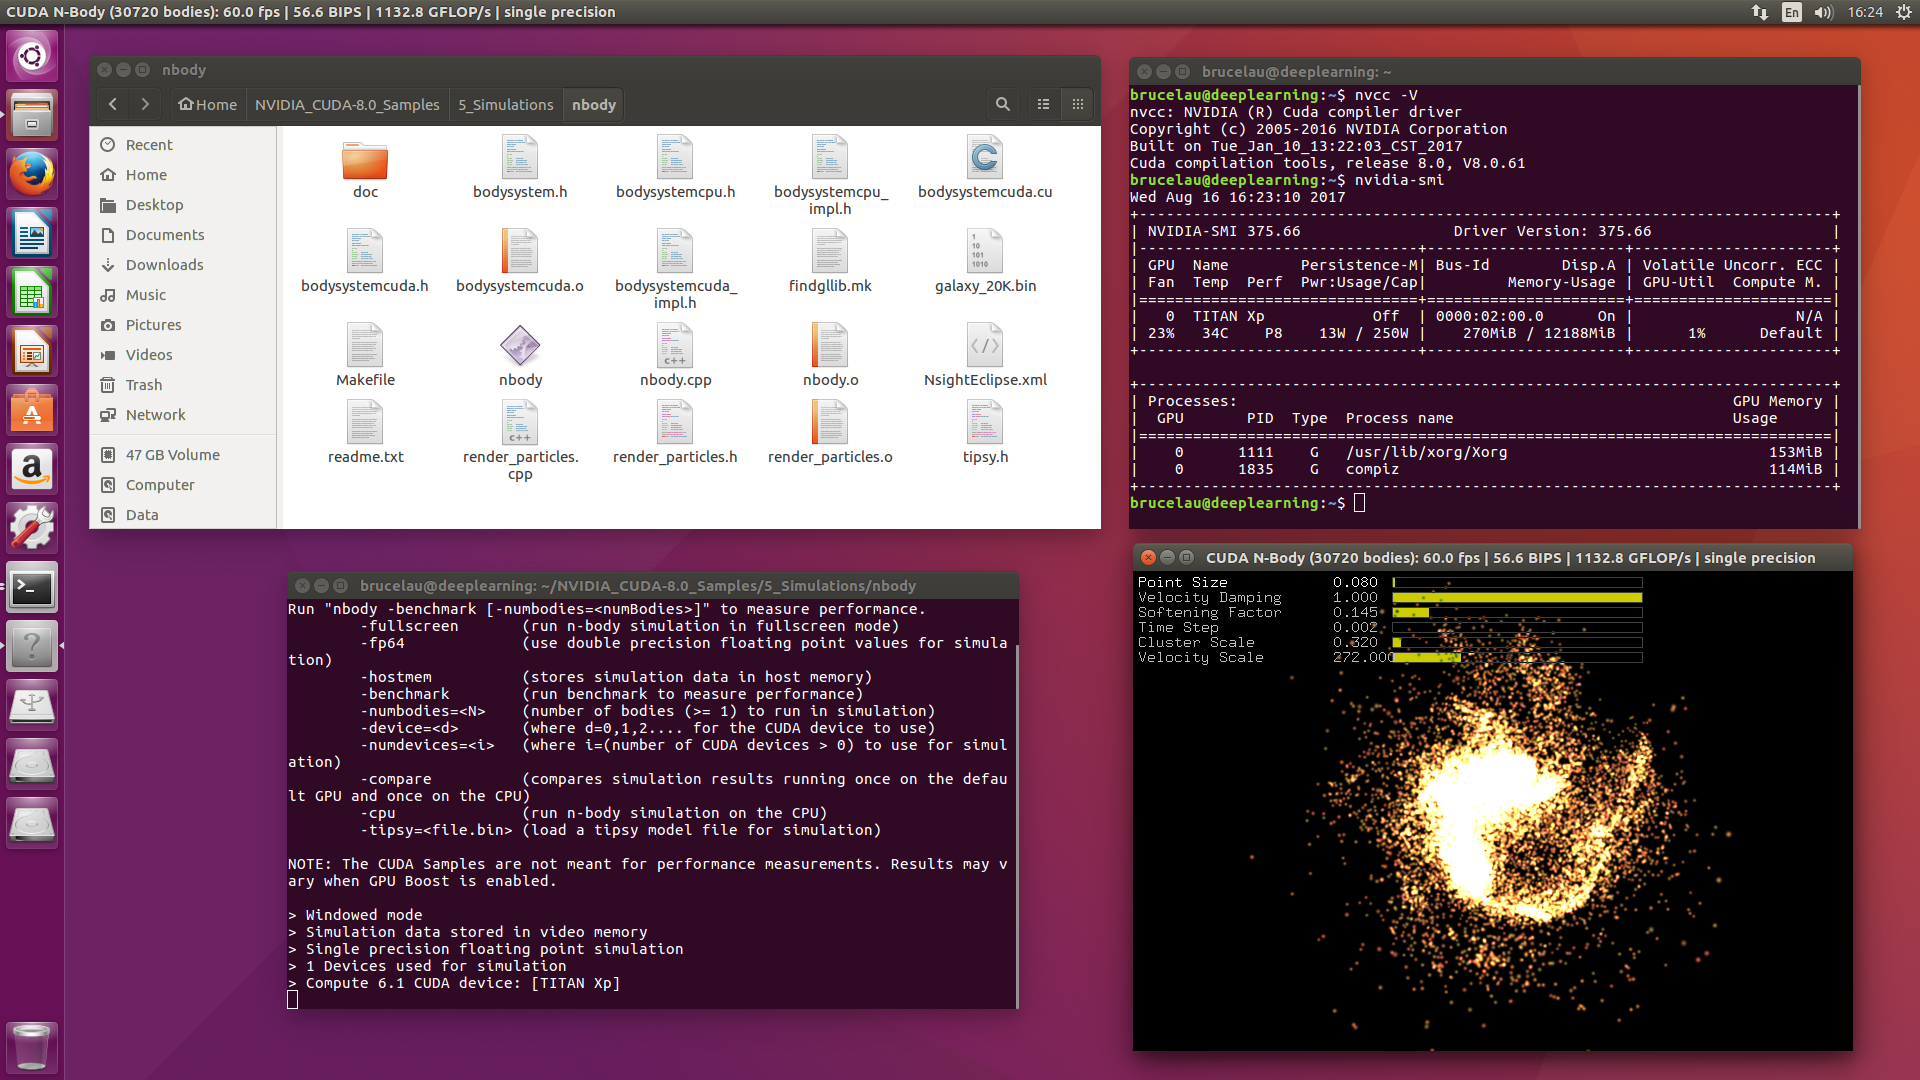Viewport: 1920px width, 1080px height.
Task: Open LibreOffice Calc from the launcher
Action: pyautogui.click(x=32, y=293)
